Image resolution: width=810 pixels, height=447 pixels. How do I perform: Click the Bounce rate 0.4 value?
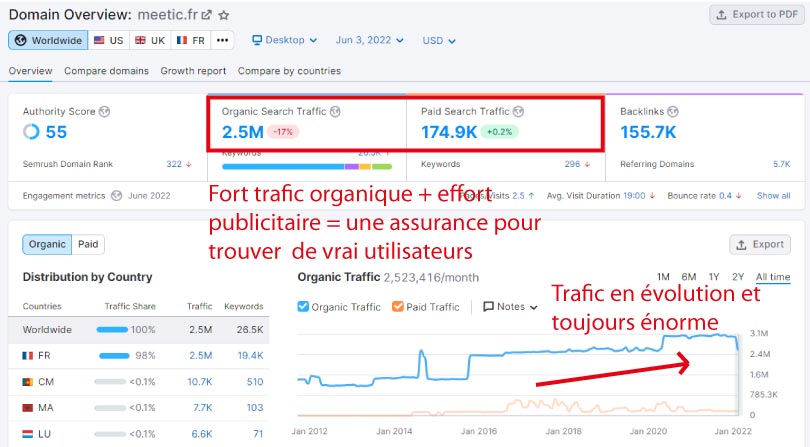click(x=725, y=195)
